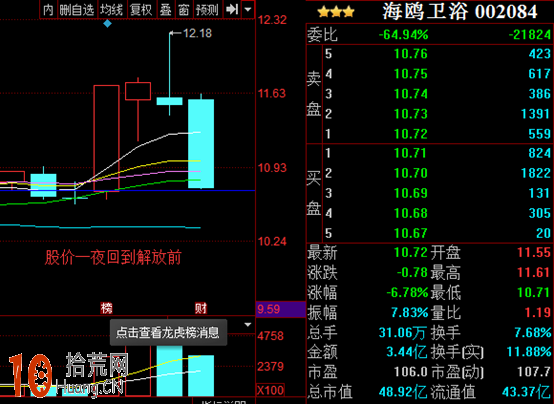Screen dimensions: 554x404
Task: Click buy level 4 price 10.68
Action: pos(411,213)
